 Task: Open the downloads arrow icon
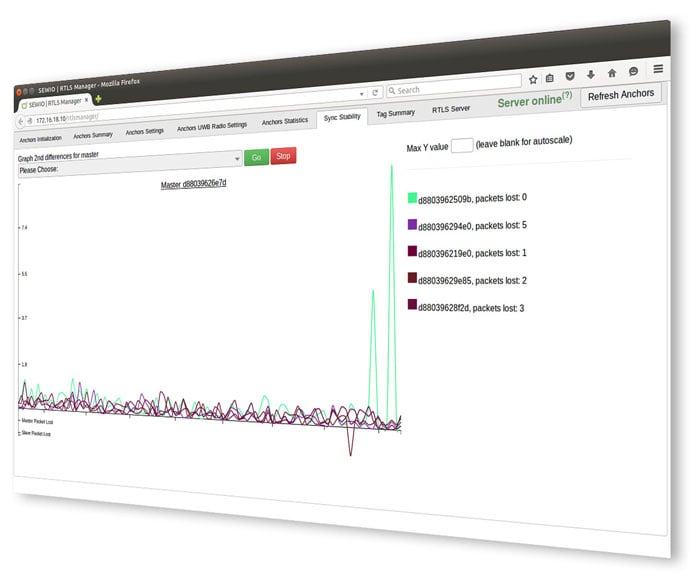point(591,75)
